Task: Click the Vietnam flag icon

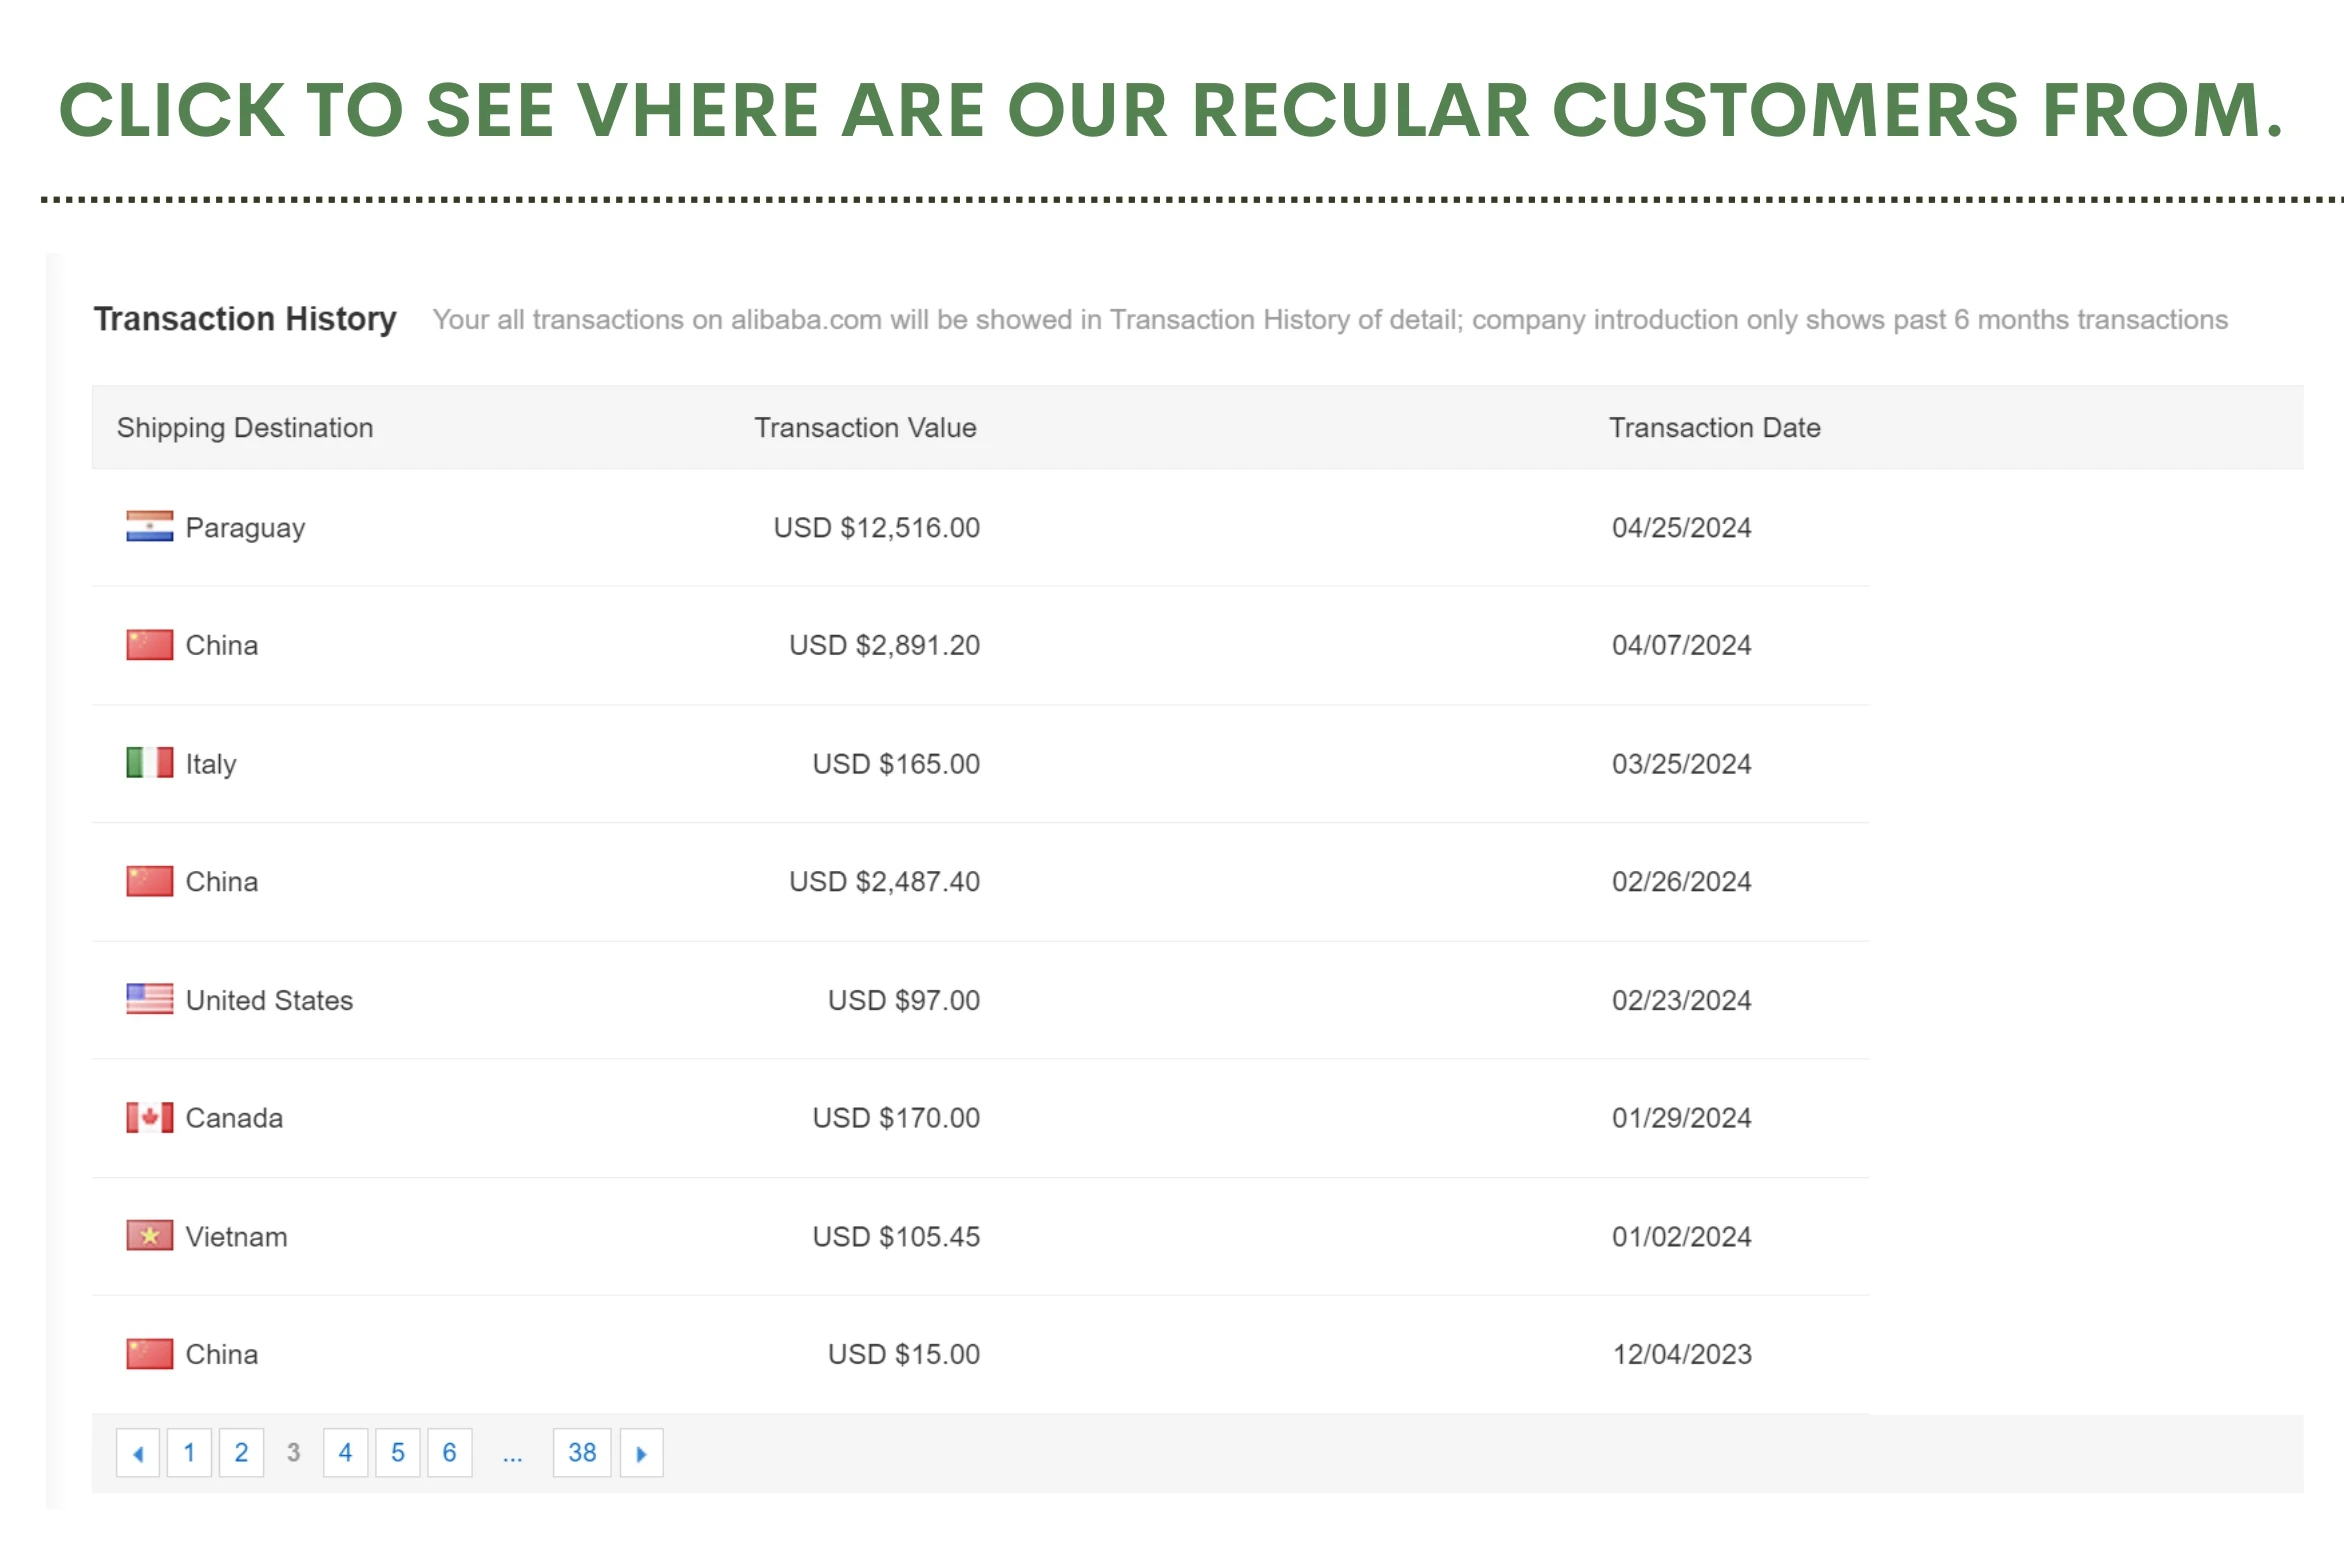Action: pos(149,1236)
